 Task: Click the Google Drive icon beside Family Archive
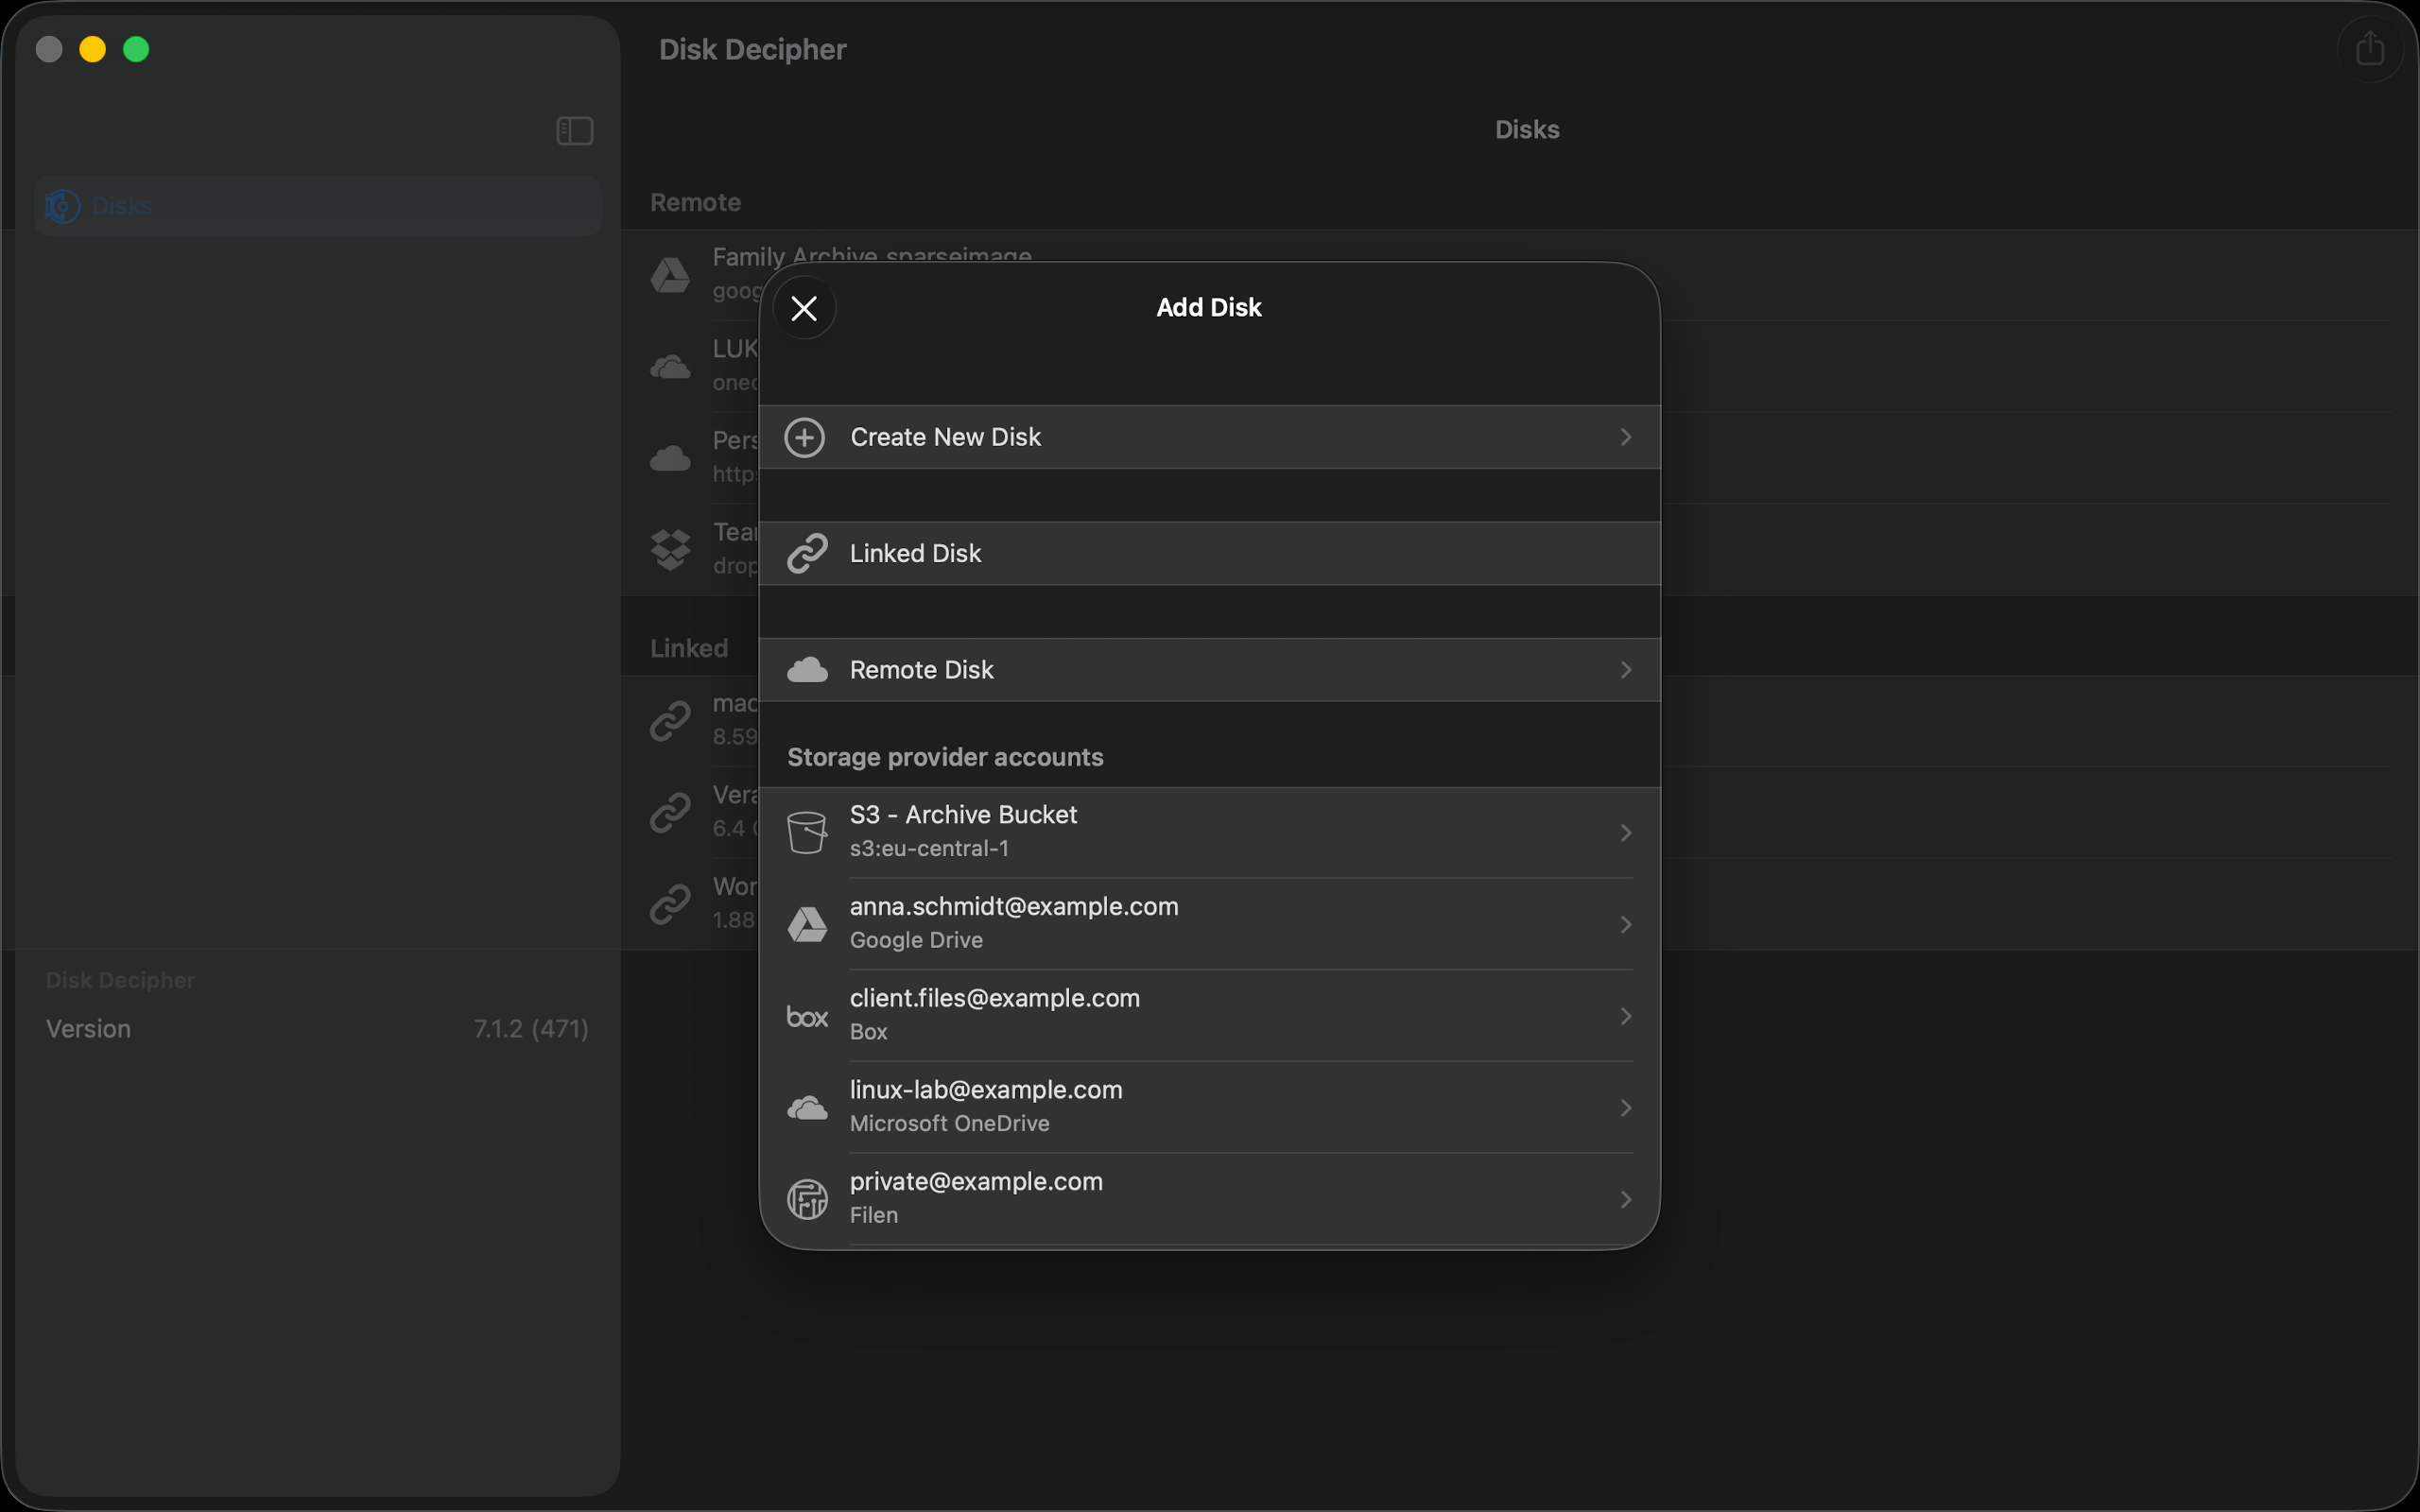click(x=670, y=274)
